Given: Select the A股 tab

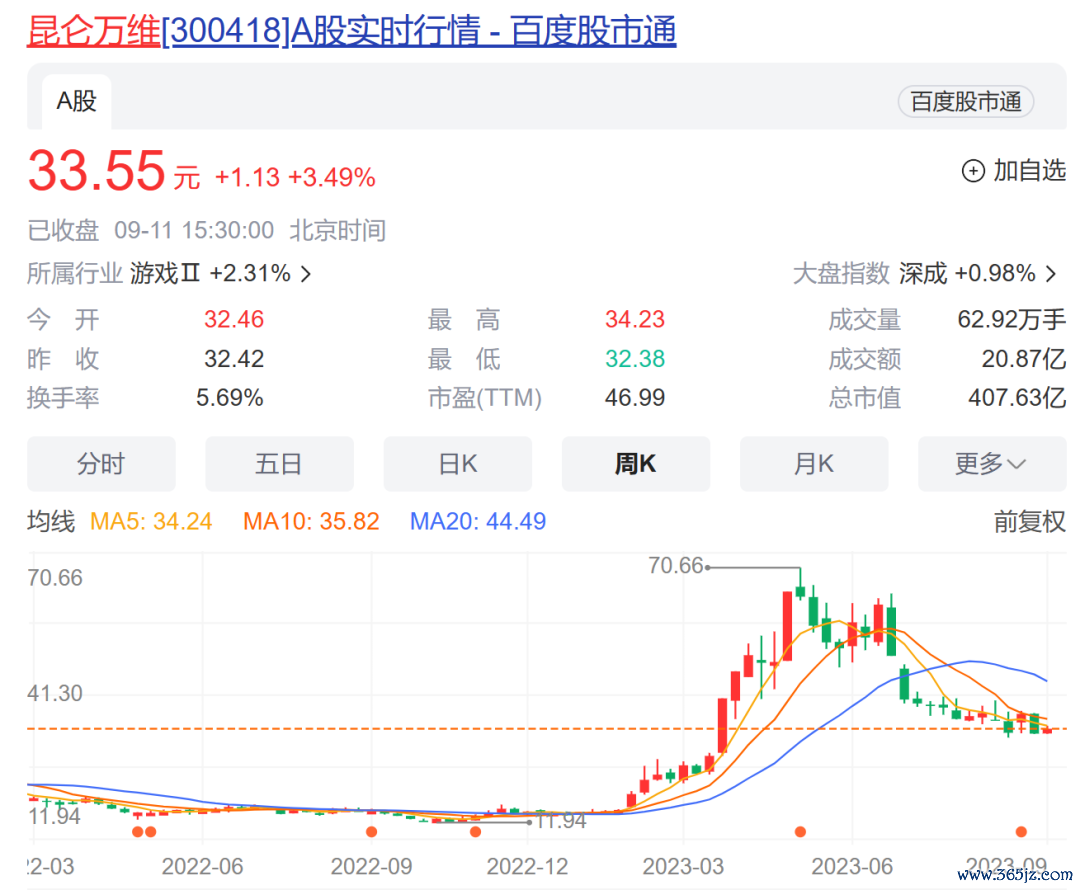Looking at the screenshot, I should [76, 101].
